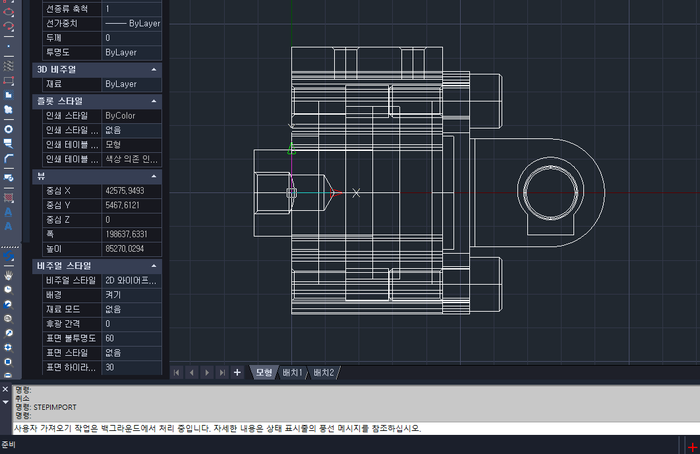
Task: Collapse the 비주얼 스타일 section
Action: coord(154,266)
